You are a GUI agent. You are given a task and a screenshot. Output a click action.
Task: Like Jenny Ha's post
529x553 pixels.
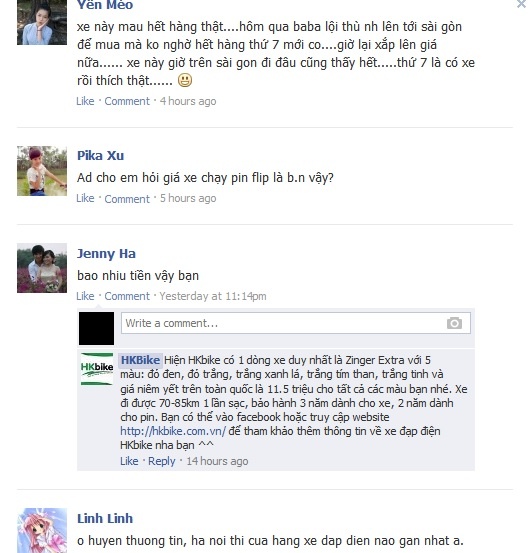tap(85, 296)
